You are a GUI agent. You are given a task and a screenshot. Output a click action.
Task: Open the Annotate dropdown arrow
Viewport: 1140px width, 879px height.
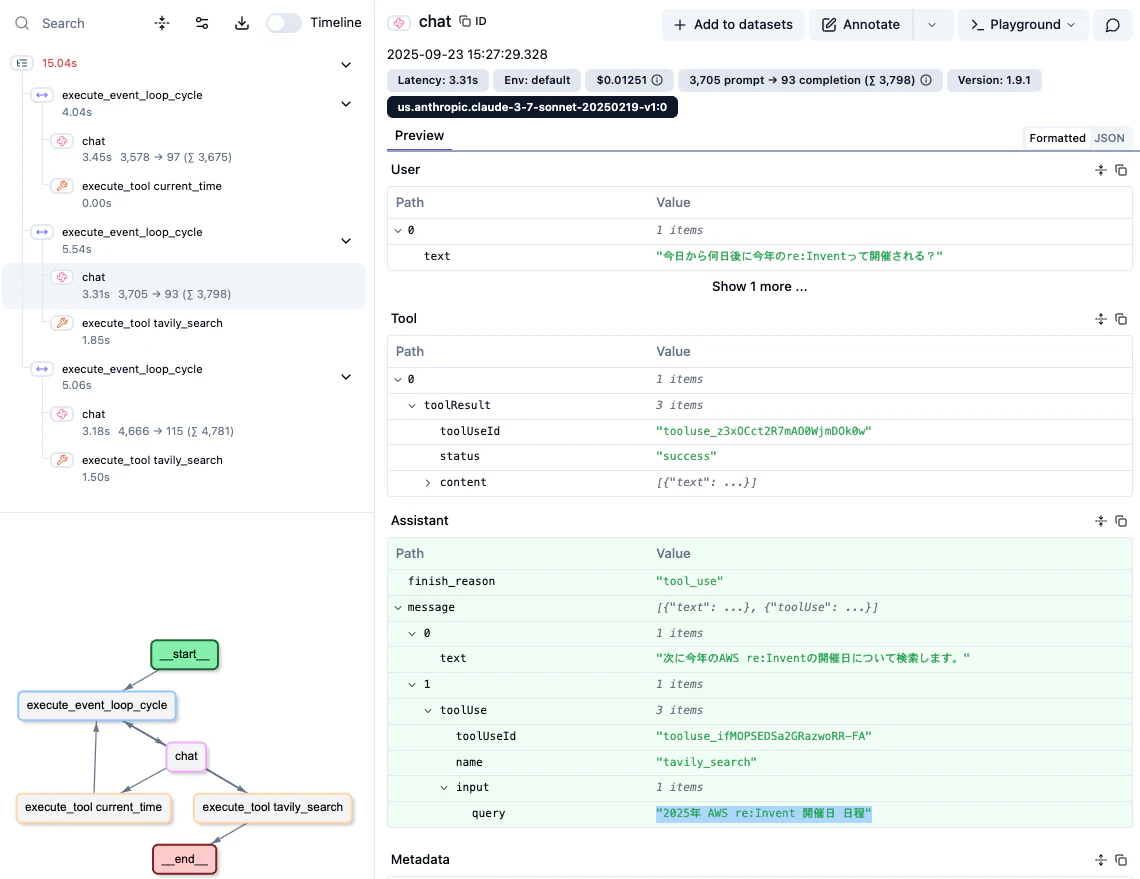click(932, 25)
